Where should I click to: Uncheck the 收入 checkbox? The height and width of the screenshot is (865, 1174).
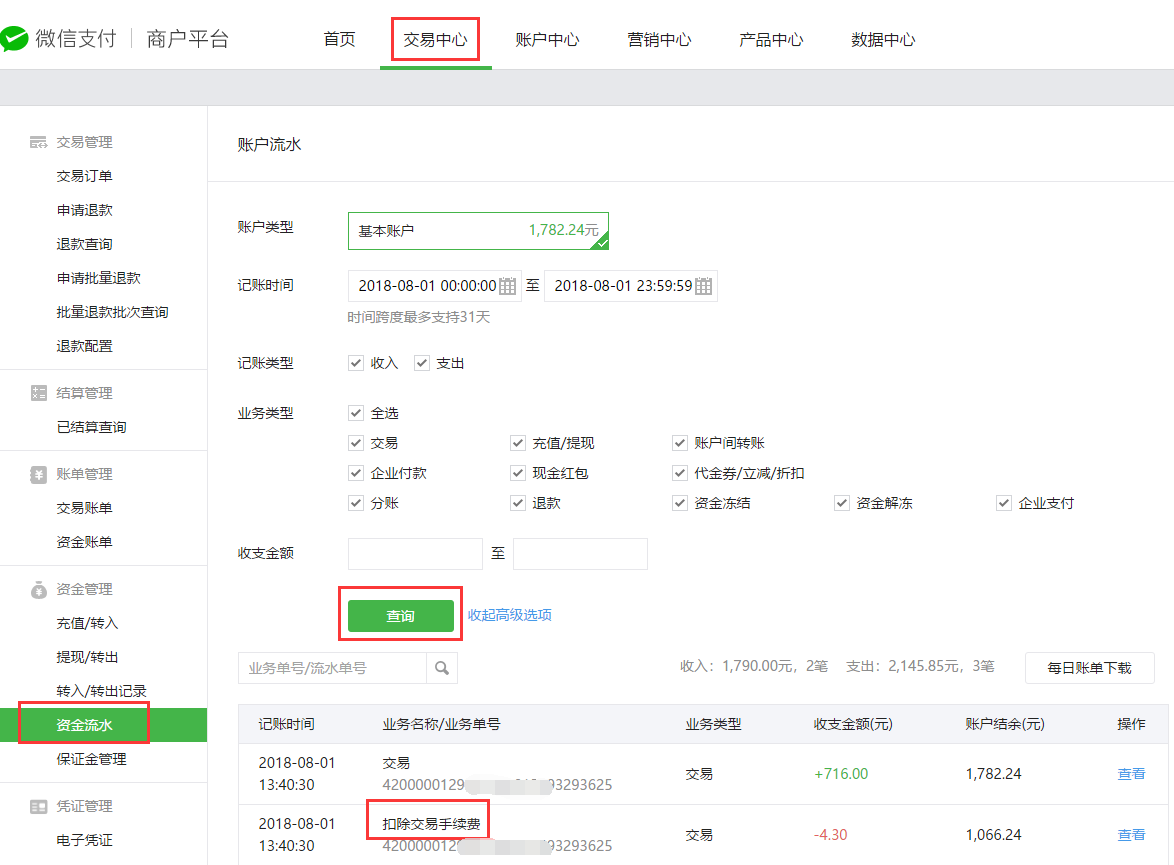(356, 363)
